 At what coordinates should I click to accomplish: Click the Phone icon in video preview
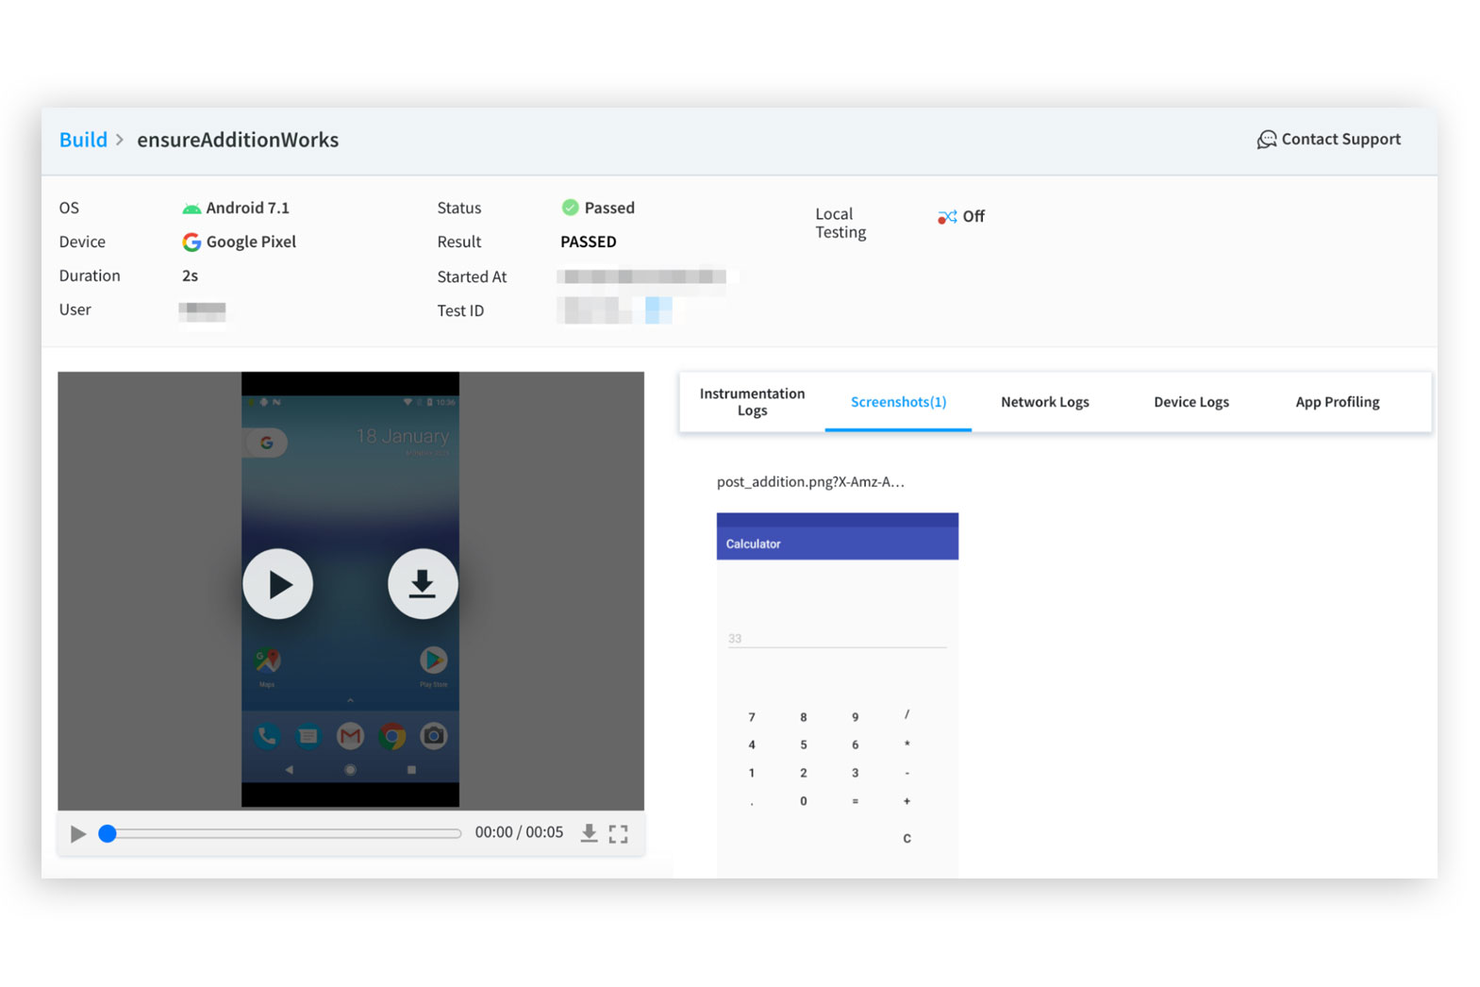pos(267,737)
